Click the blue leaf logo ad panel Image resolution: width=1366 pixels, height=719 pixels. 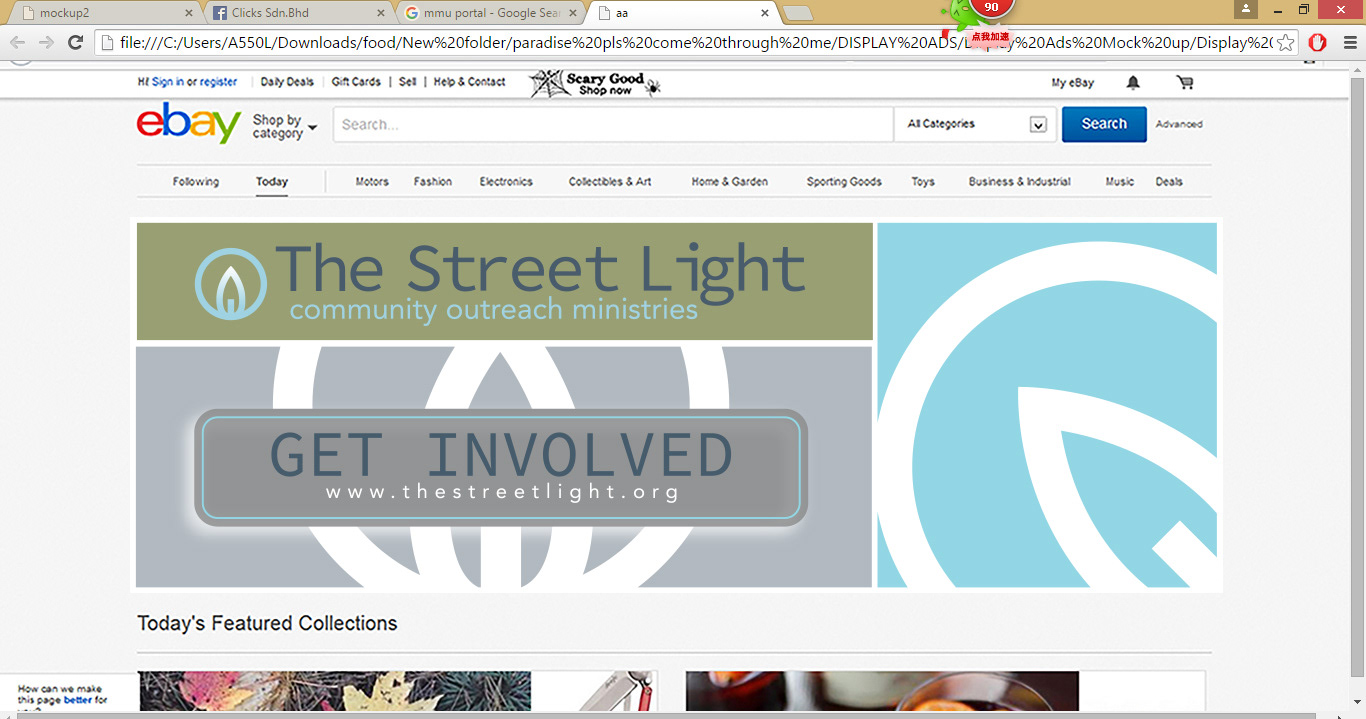(x=1047, y=405)
